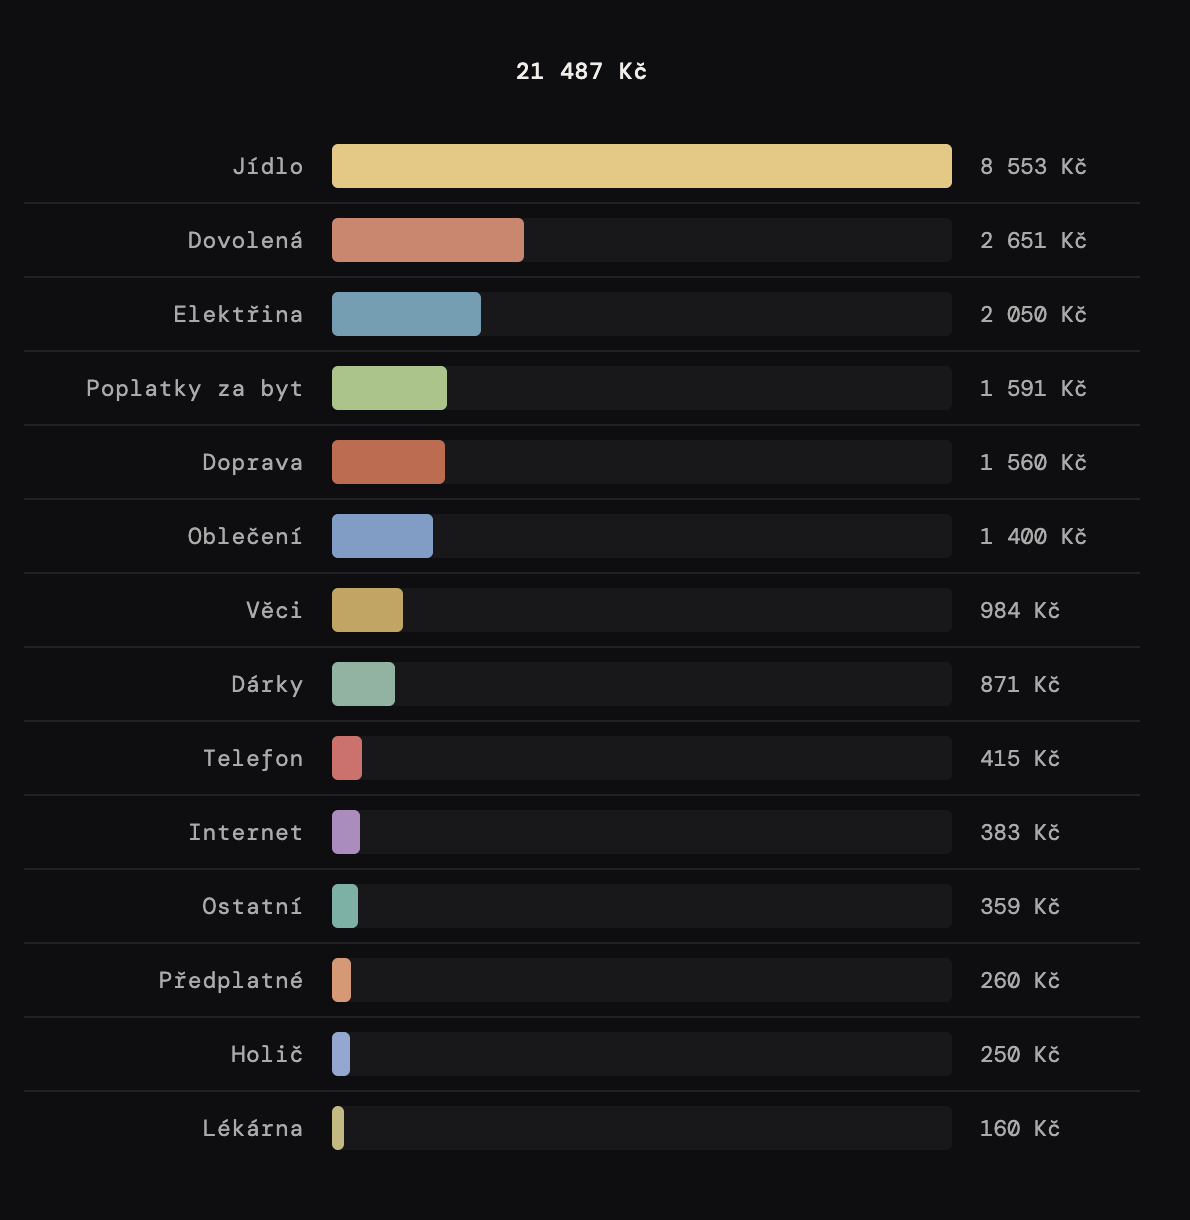Click the 871 Kč amount
This screenshot has height=1220, width=1190.
pyautogui.click(x=1019, y=684)
